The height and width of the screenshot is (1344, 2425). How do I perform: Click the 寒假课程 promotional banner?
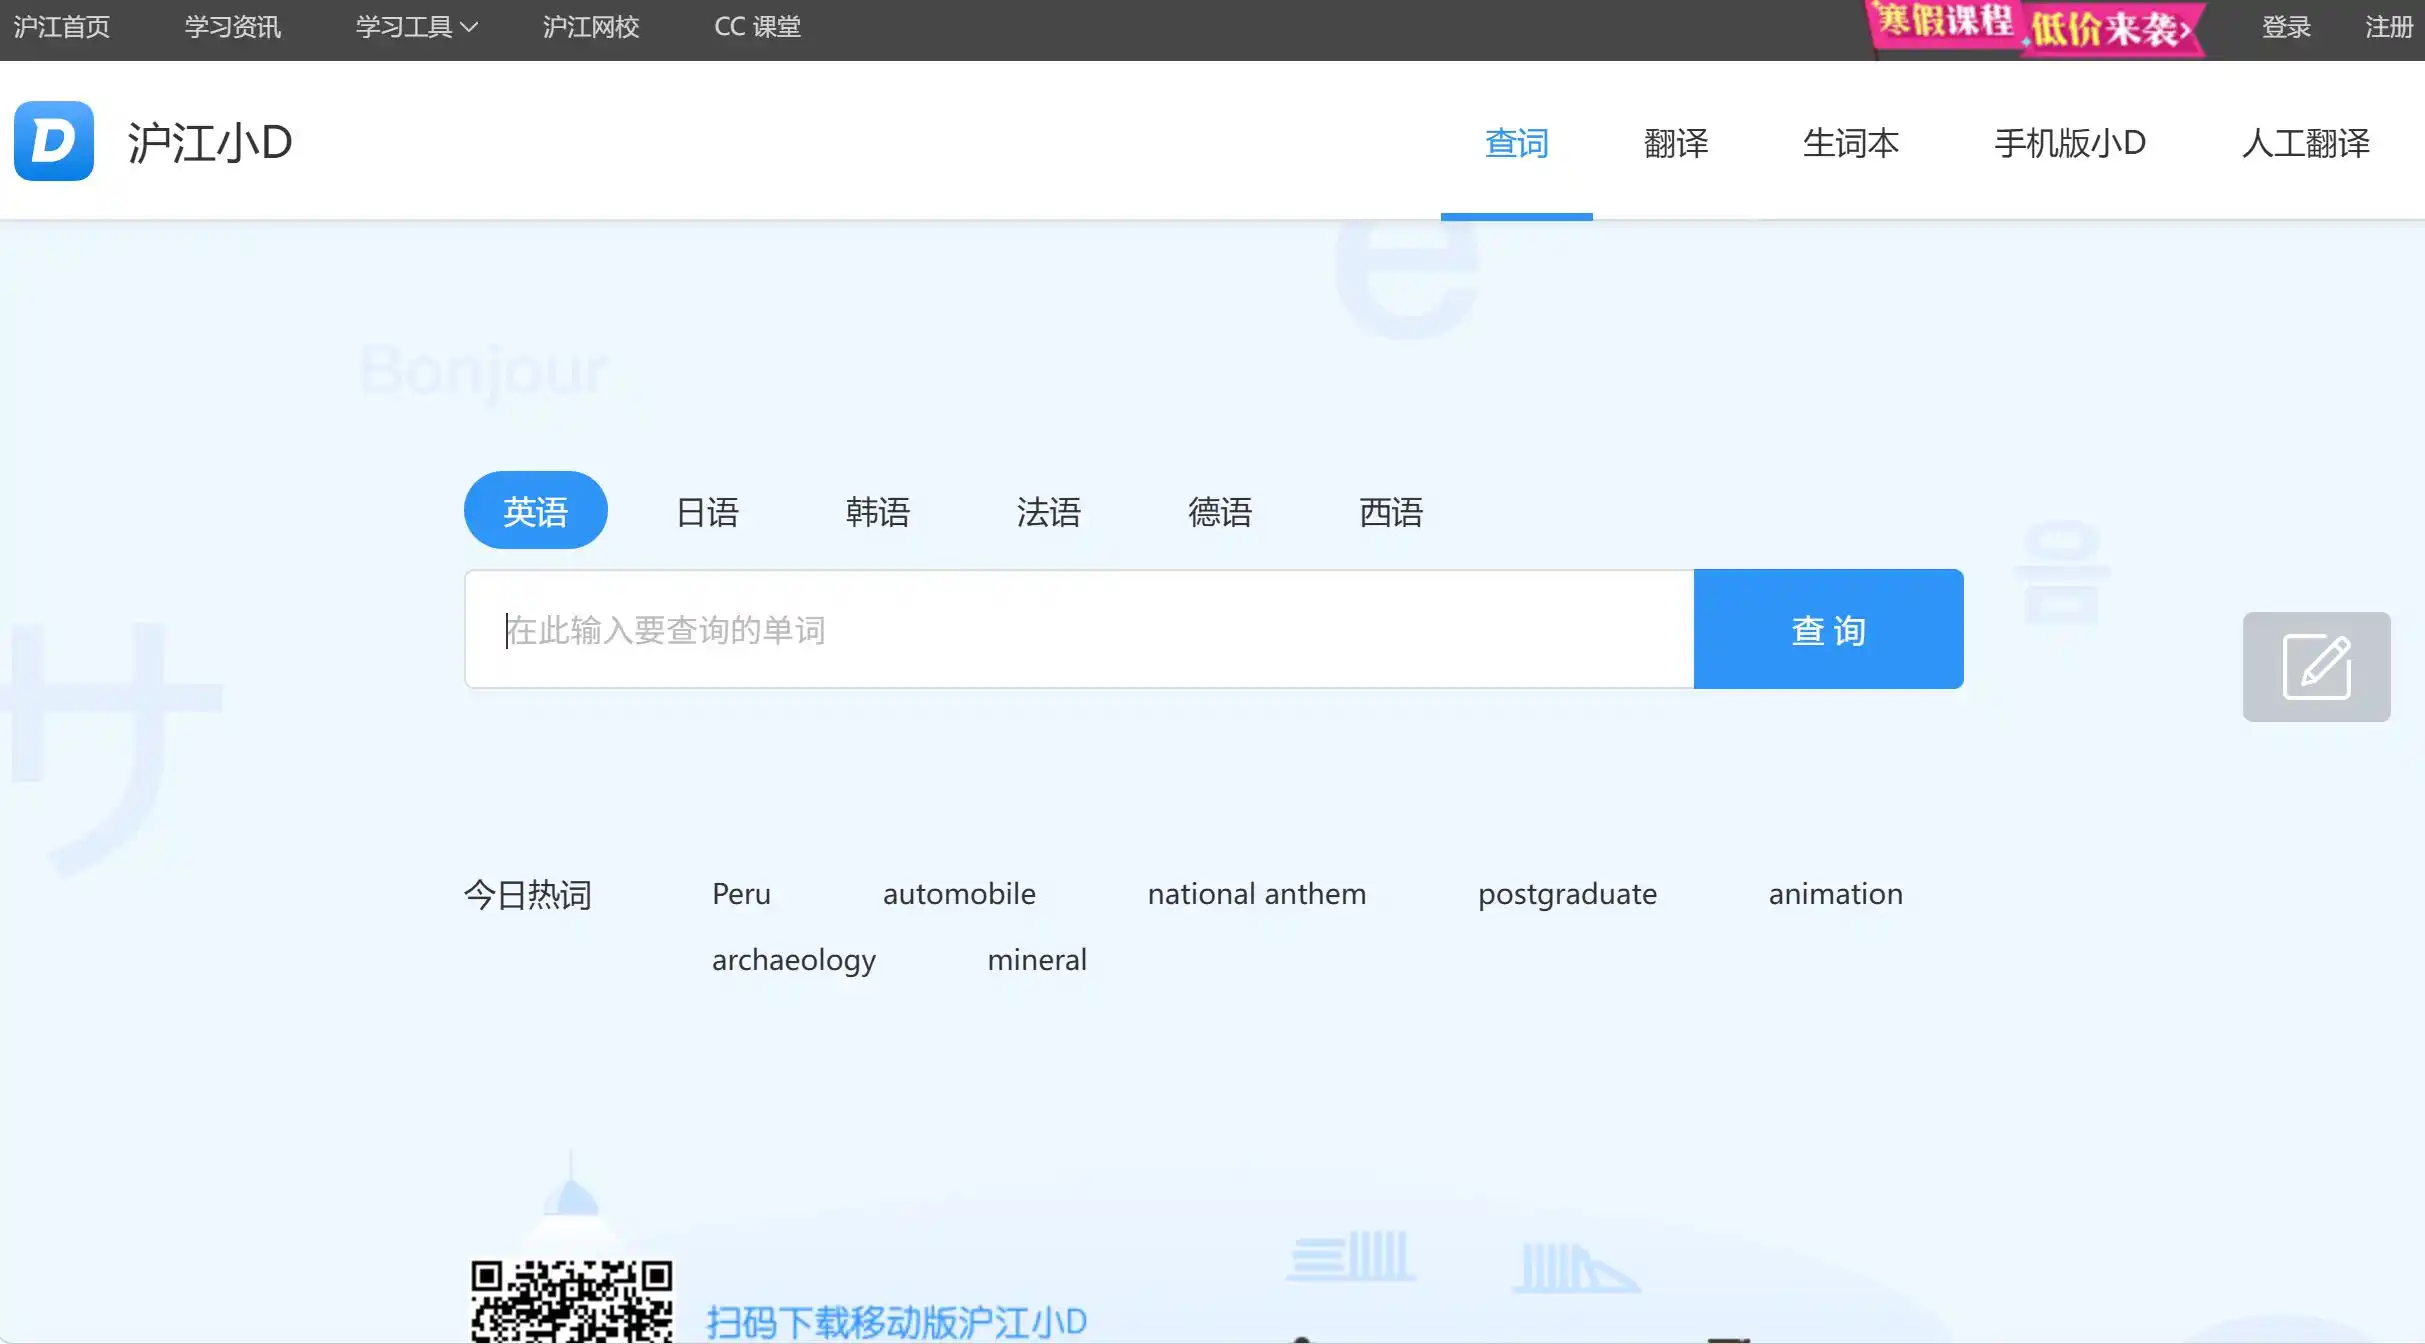[x=2035, y=27]
